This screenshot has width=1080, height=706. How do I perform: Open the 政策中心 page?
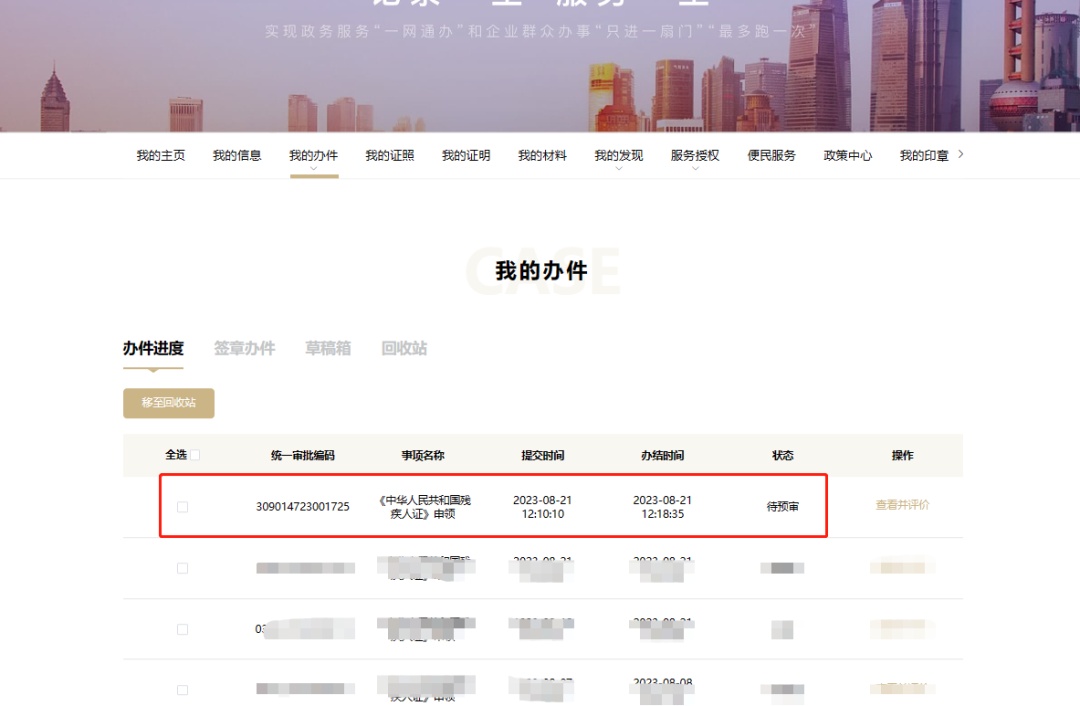tap(847, 156)
